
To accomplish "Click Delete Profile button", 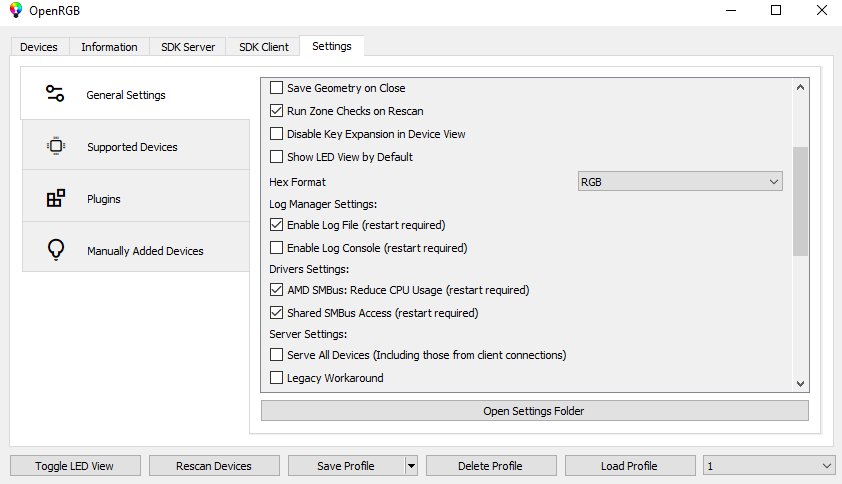I will [x=491, y=466].
